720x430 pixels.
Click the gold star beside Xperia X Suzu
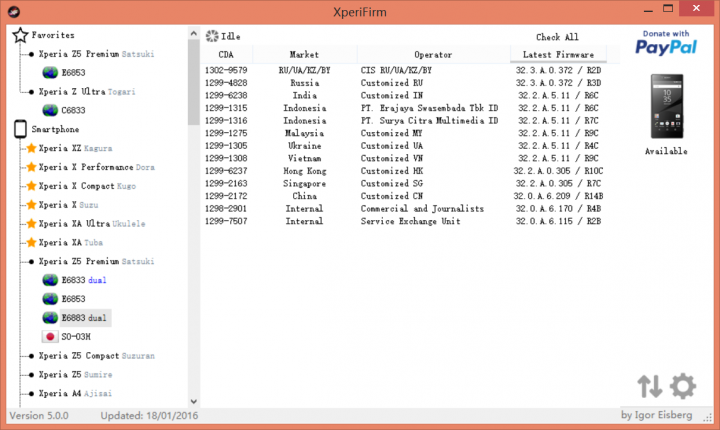tap(31, 204)
